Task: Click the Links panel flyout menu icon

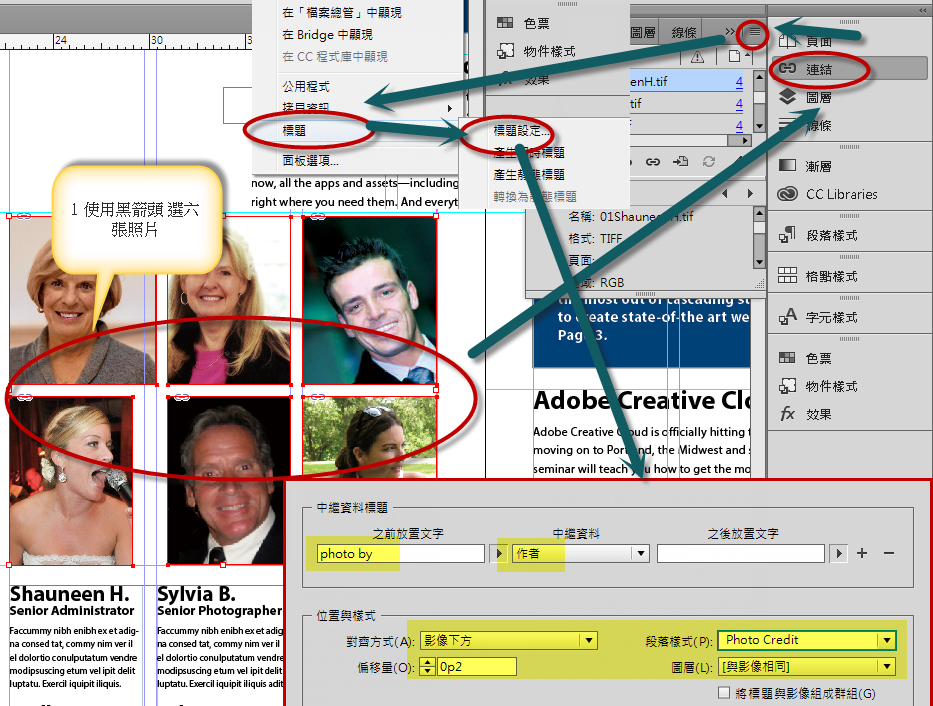Action: (x=755, y=33)
